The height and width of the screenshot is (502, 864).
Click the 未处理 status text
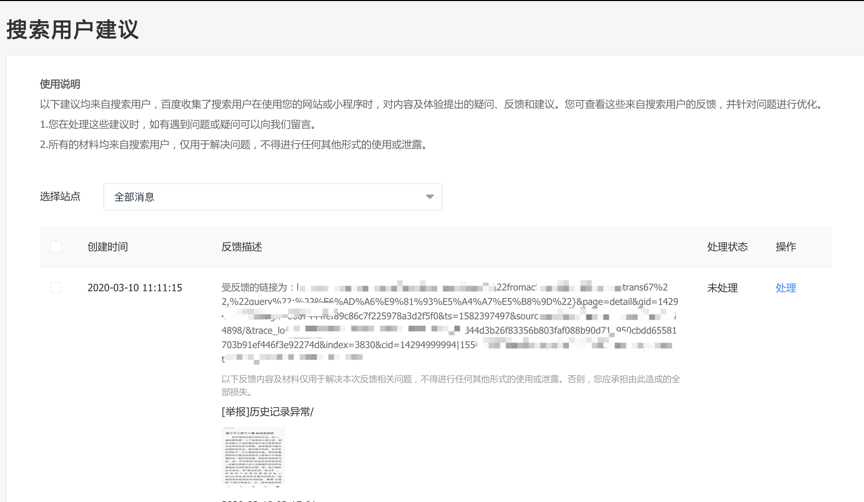point(722,288)
